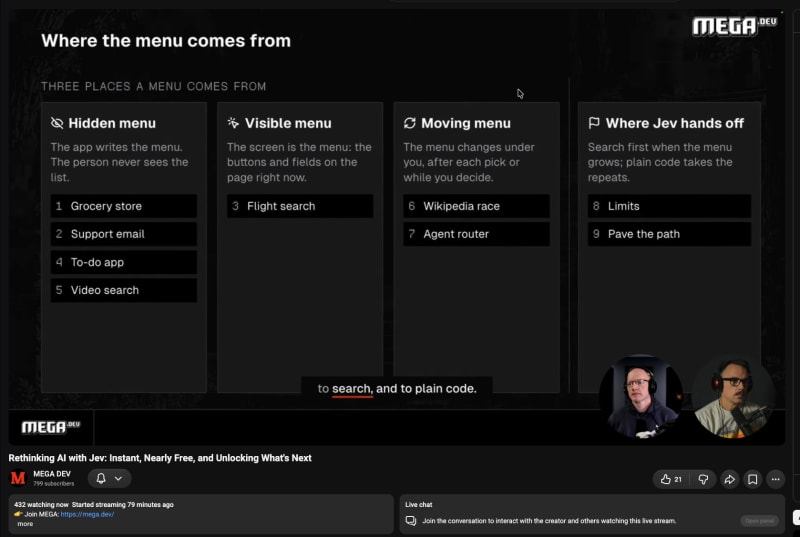800x537 pixels.
Task: Click the 'Moving menu' card heading
Action: 466,123
